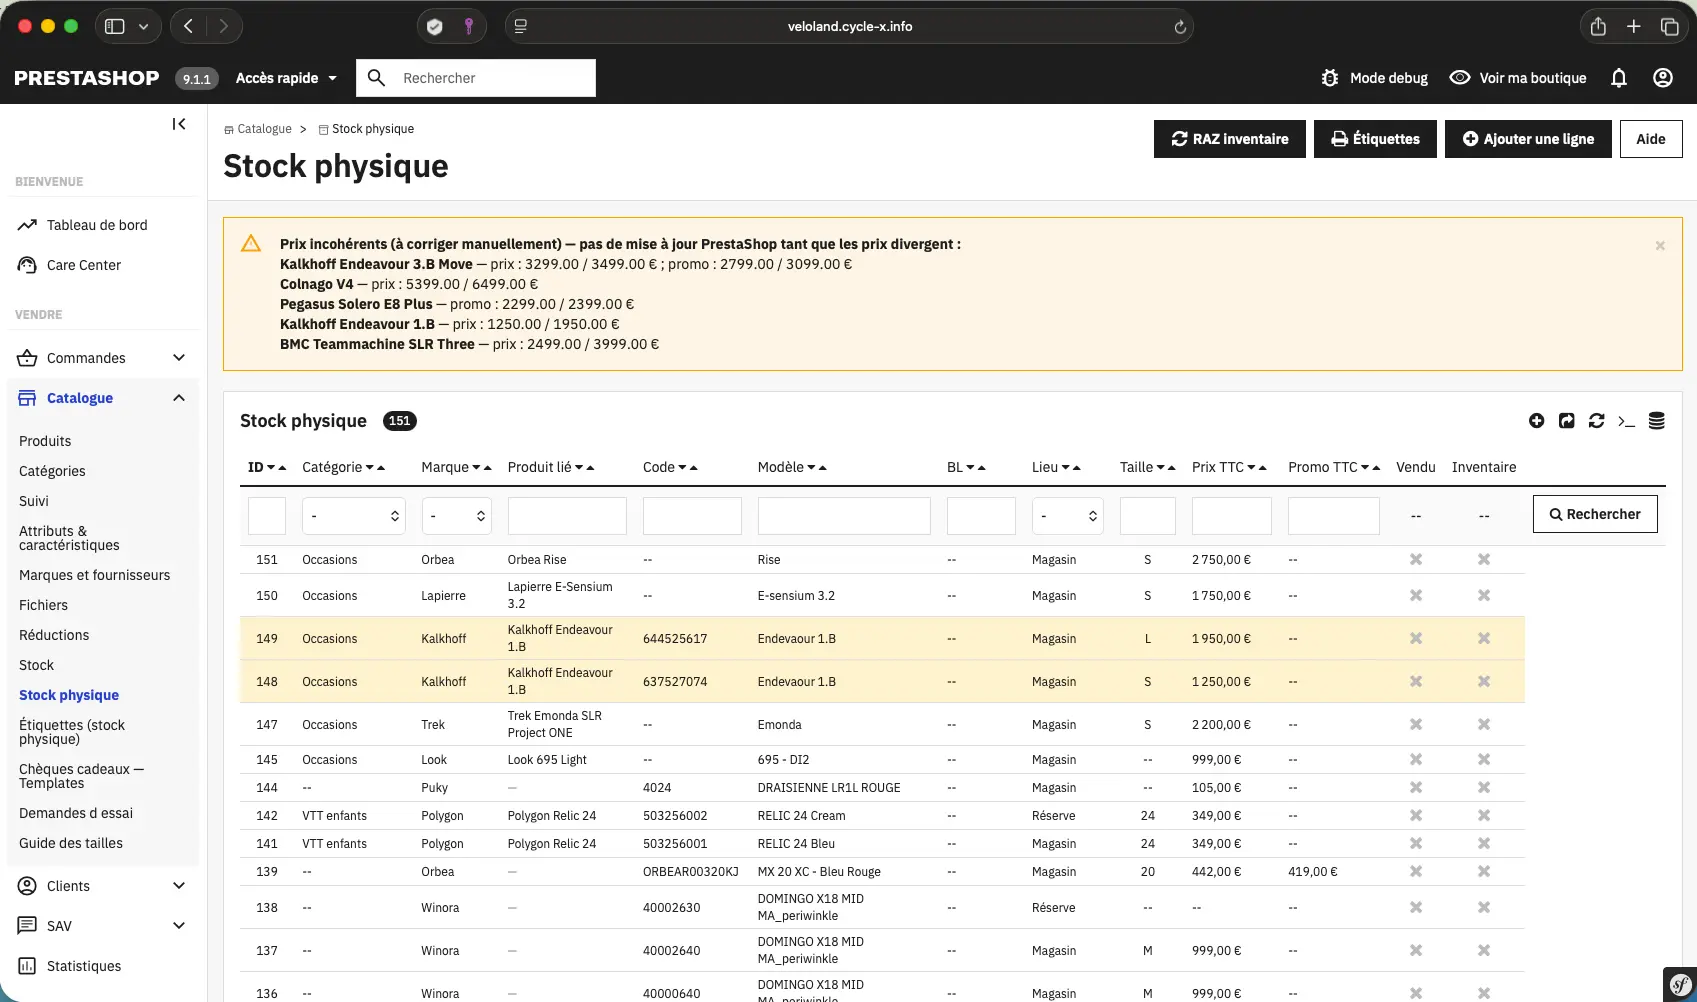The height and width of the screenshot is (1002, 1697).
Task: Add new record via plus icon in table header
Action: pyautogui.click(x=1537, y=421)
